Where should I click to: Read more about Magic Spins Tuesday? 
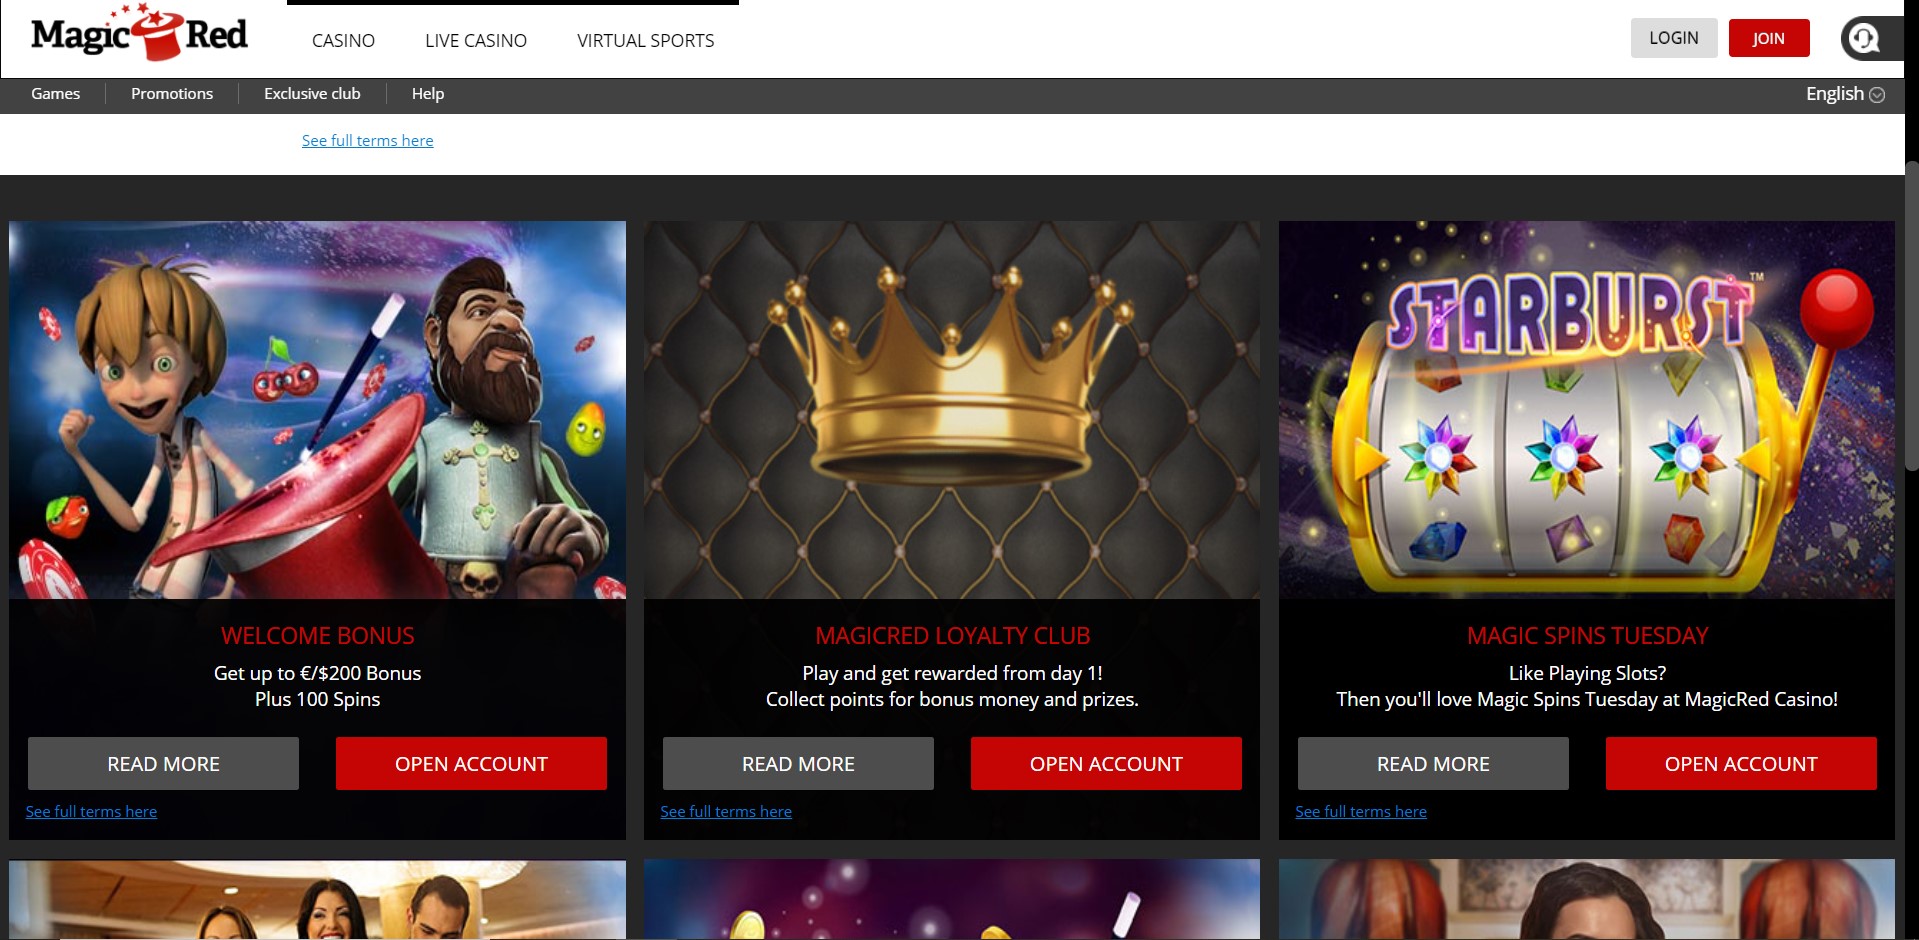[1433, 764]
